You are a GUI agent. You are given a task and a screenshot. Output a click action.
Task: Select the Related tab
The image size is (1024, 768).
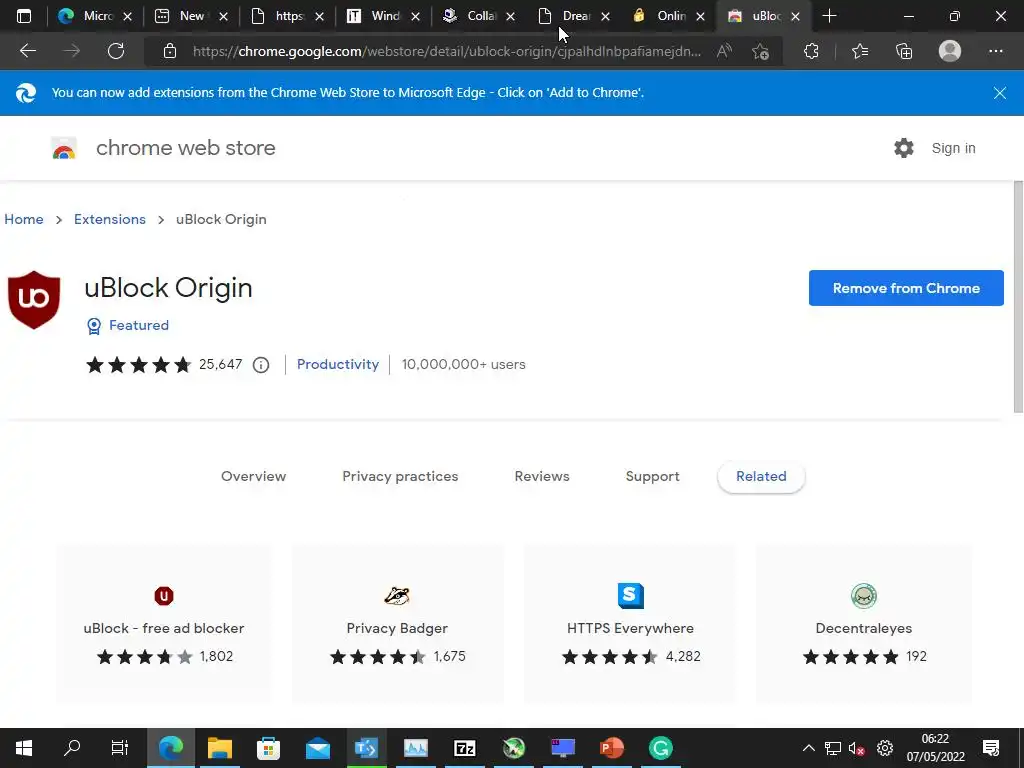click(x=761, y=476)
